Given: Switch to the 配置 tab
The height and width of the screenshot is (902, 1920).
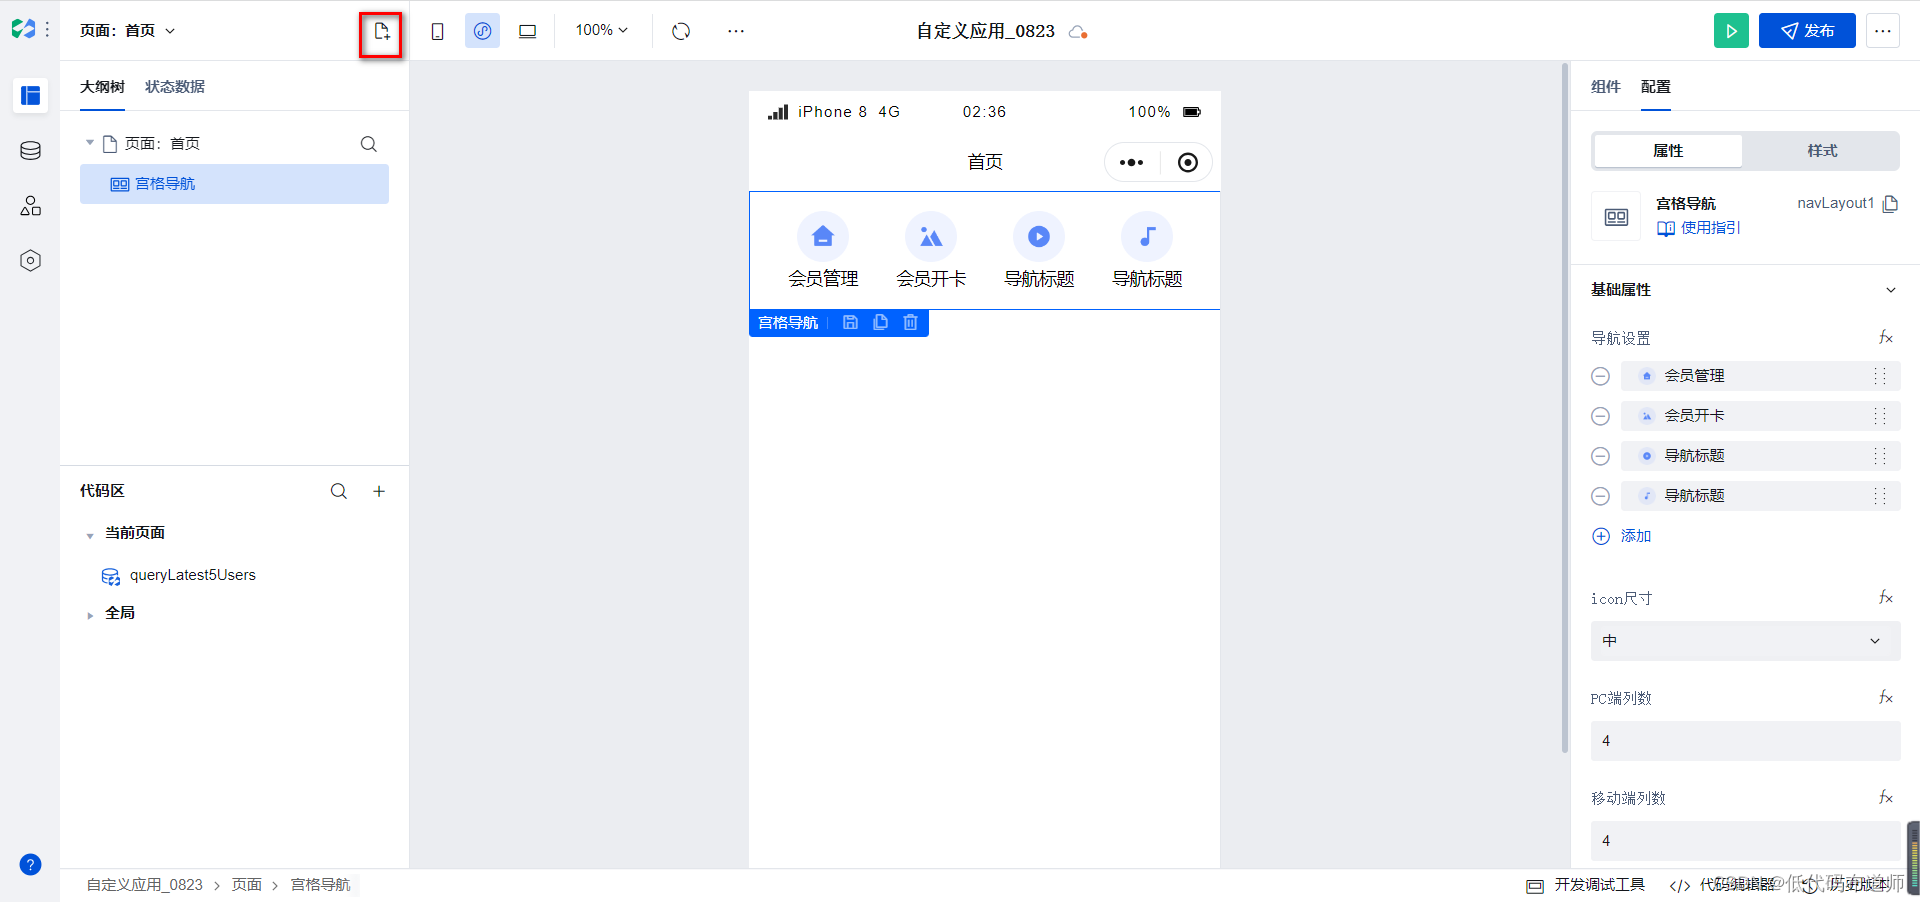Looking at the screenshot, I should click(1656, 87).
